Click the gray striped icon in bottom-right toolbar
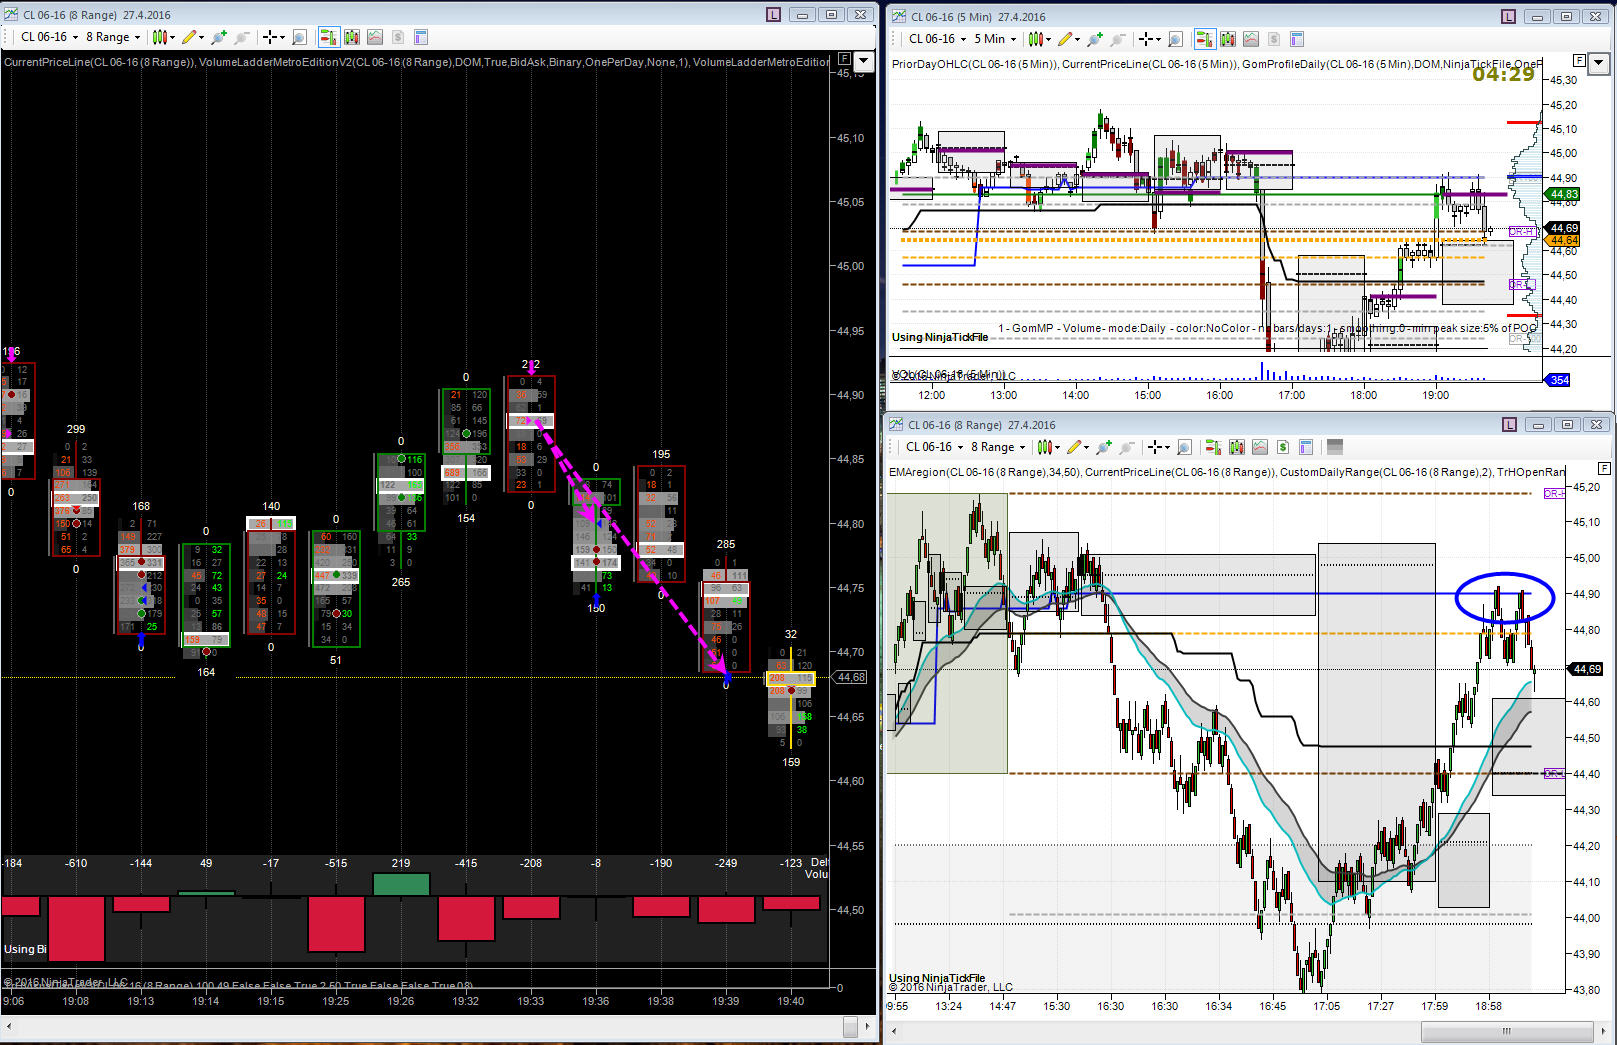Viewport: 1617px width, 1045px height. click(x=1335, y=447)
